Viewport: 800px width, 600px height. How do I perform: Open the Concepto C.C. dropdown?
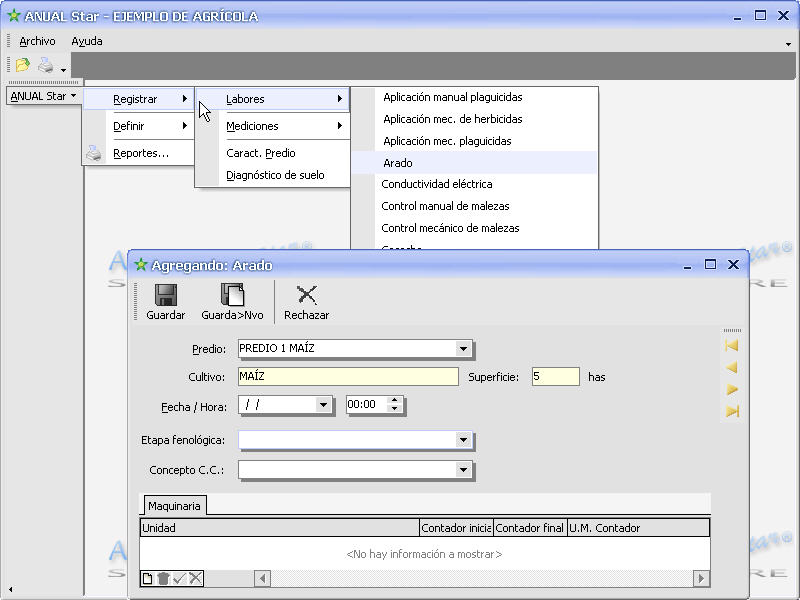point(463,470)
